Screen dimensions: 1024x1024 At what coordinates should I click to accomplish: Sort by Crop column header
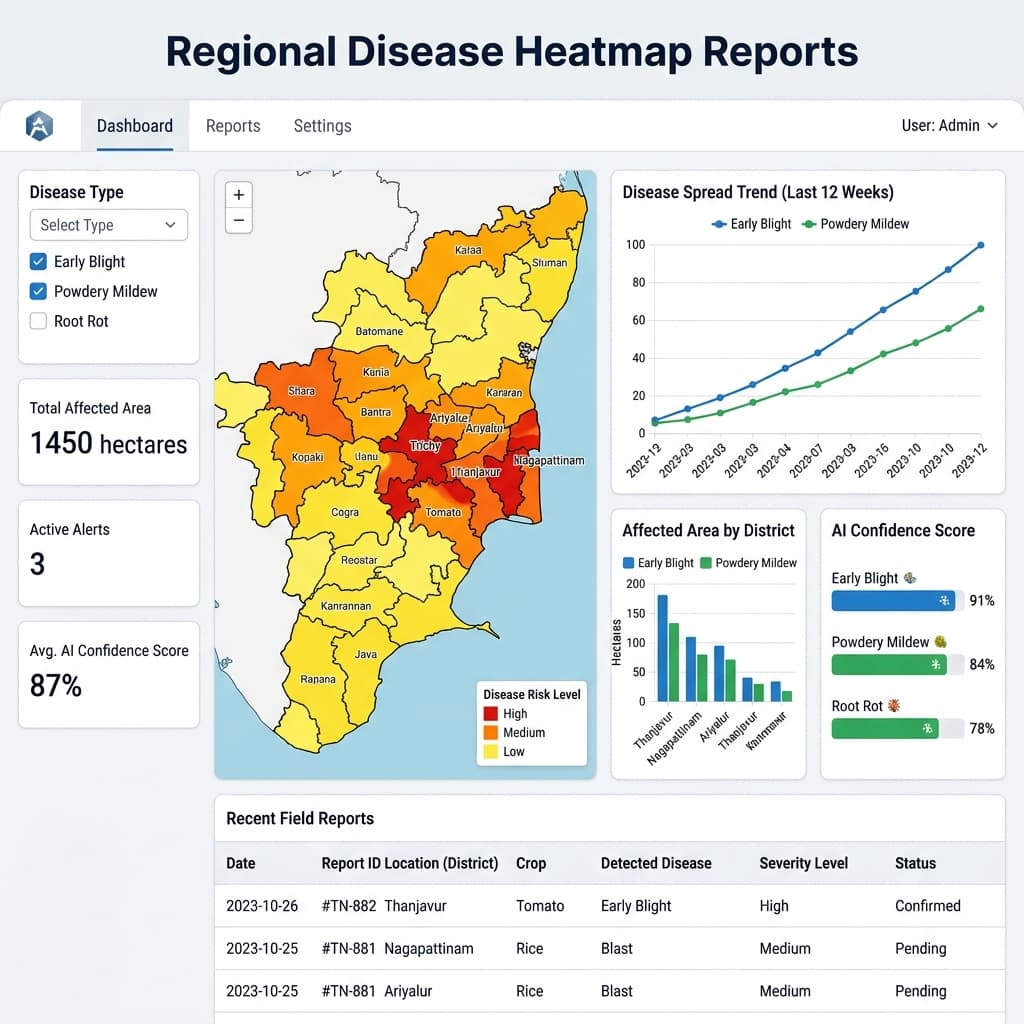pyautogui.click(x=531, y=863)
